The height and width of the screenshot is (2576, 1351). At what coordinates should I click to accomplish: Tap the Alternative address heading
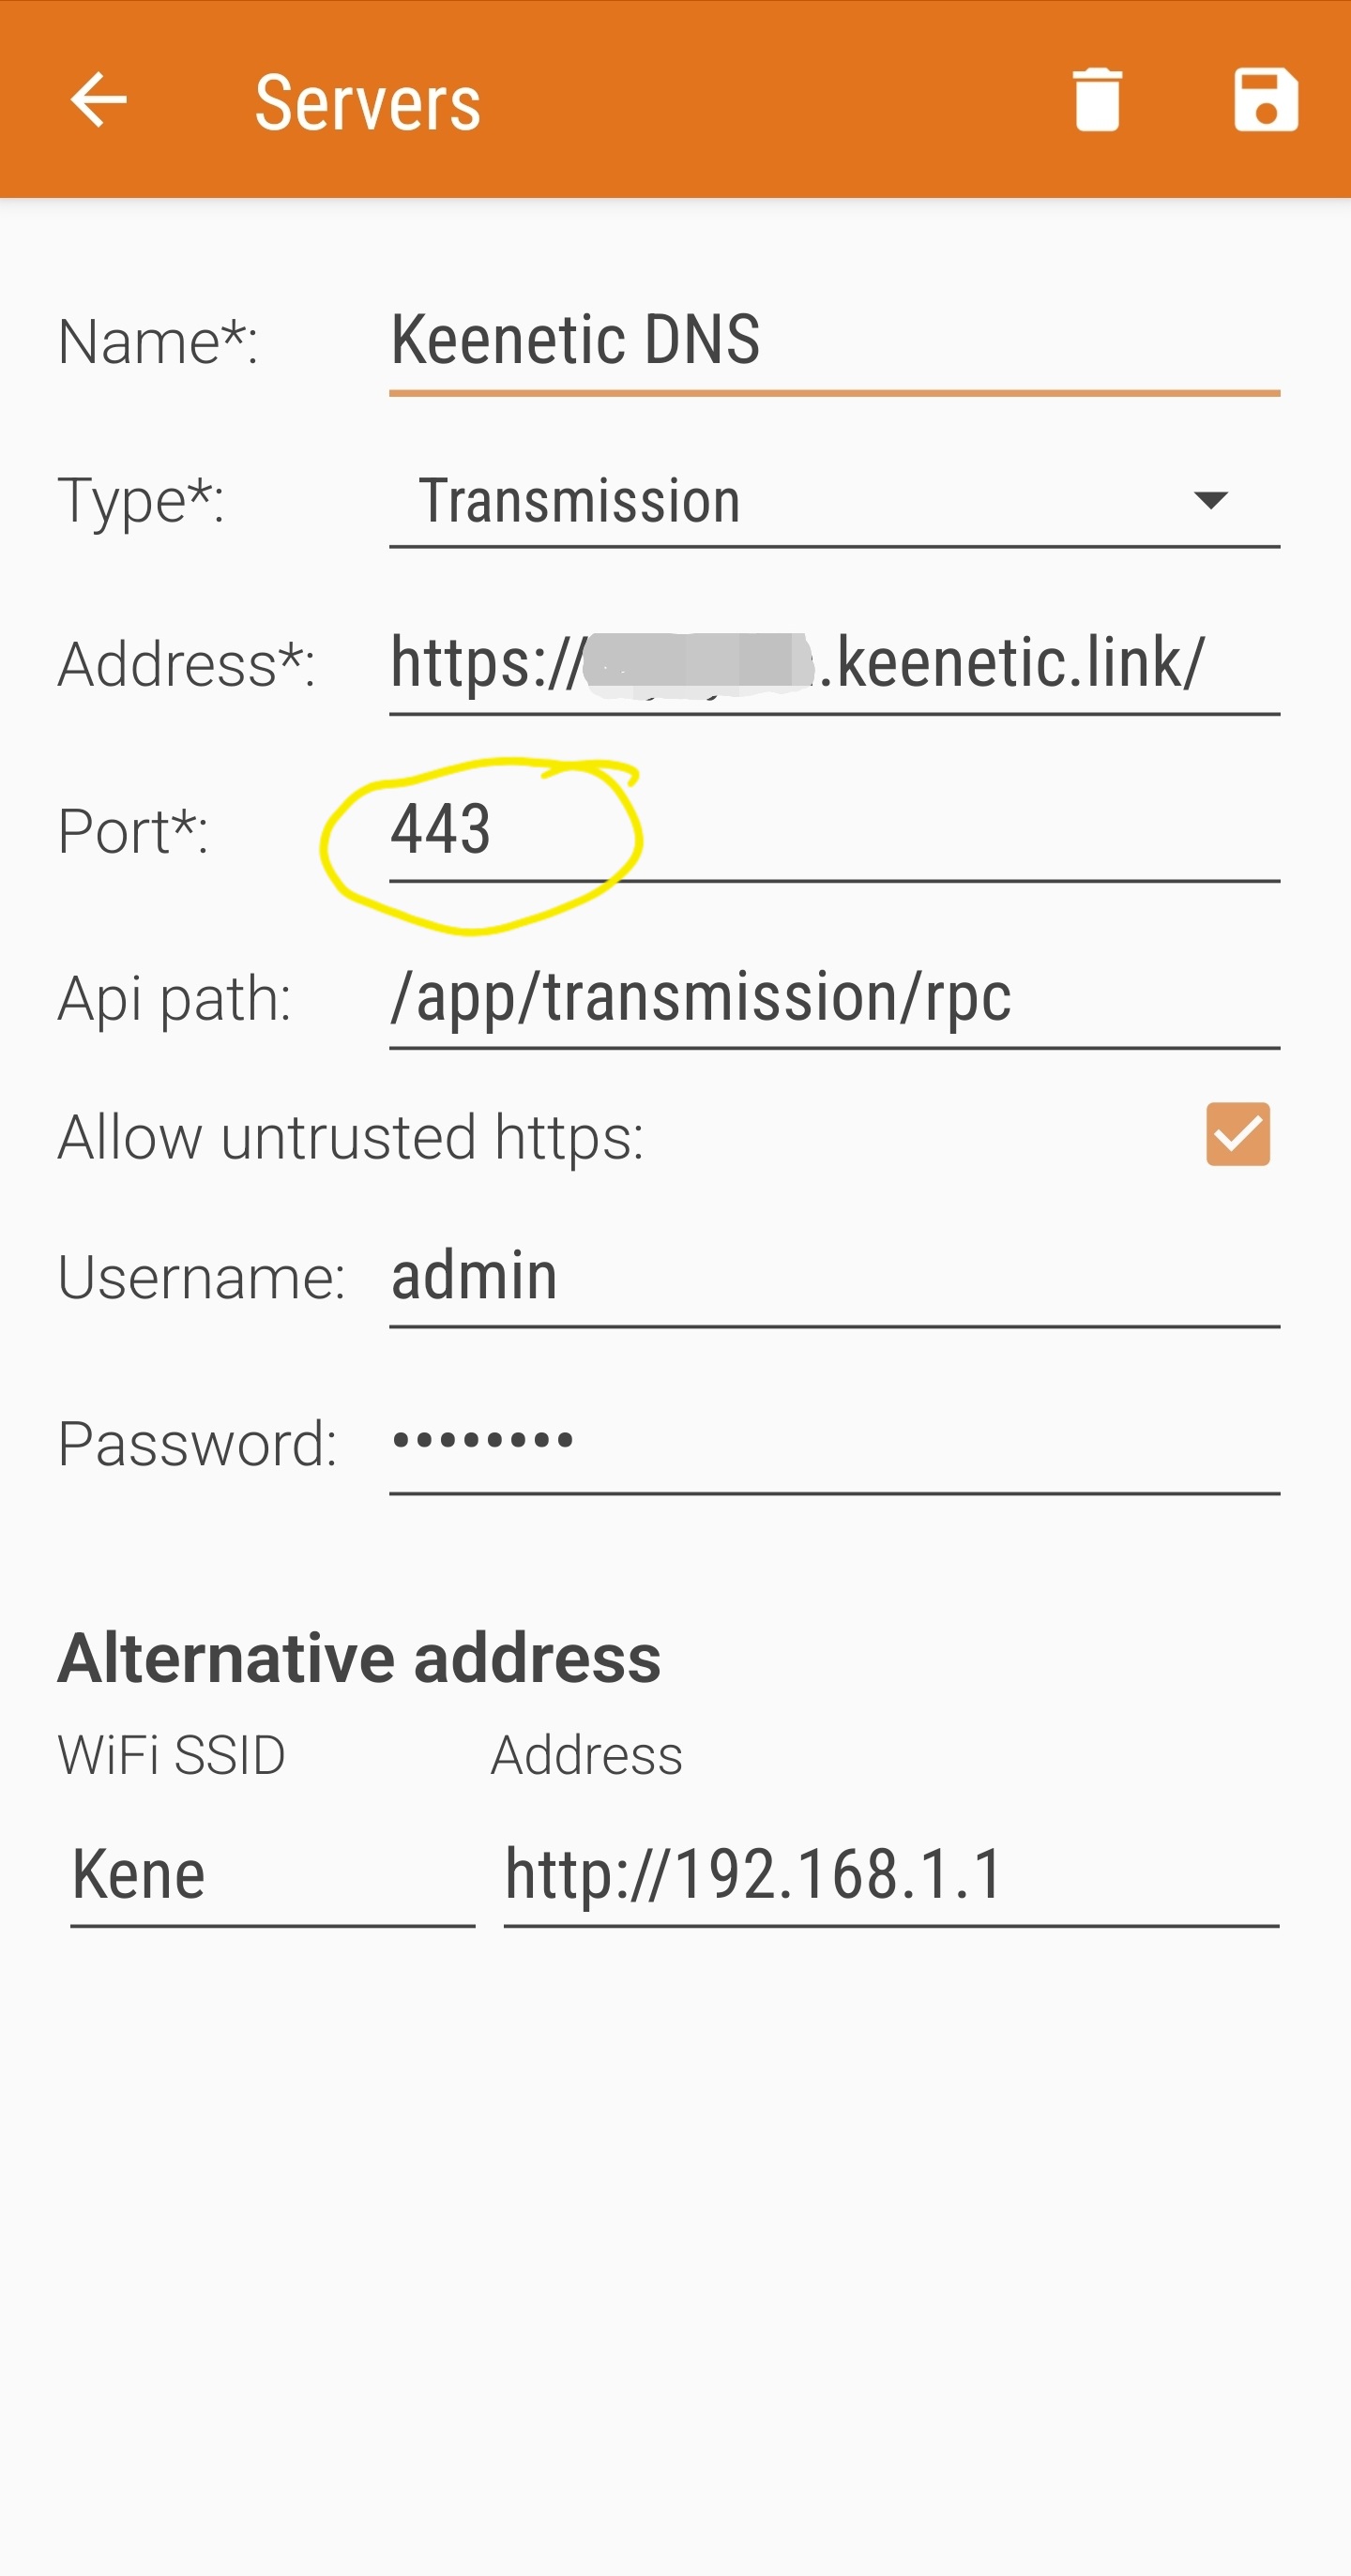tap(359, 1657)
